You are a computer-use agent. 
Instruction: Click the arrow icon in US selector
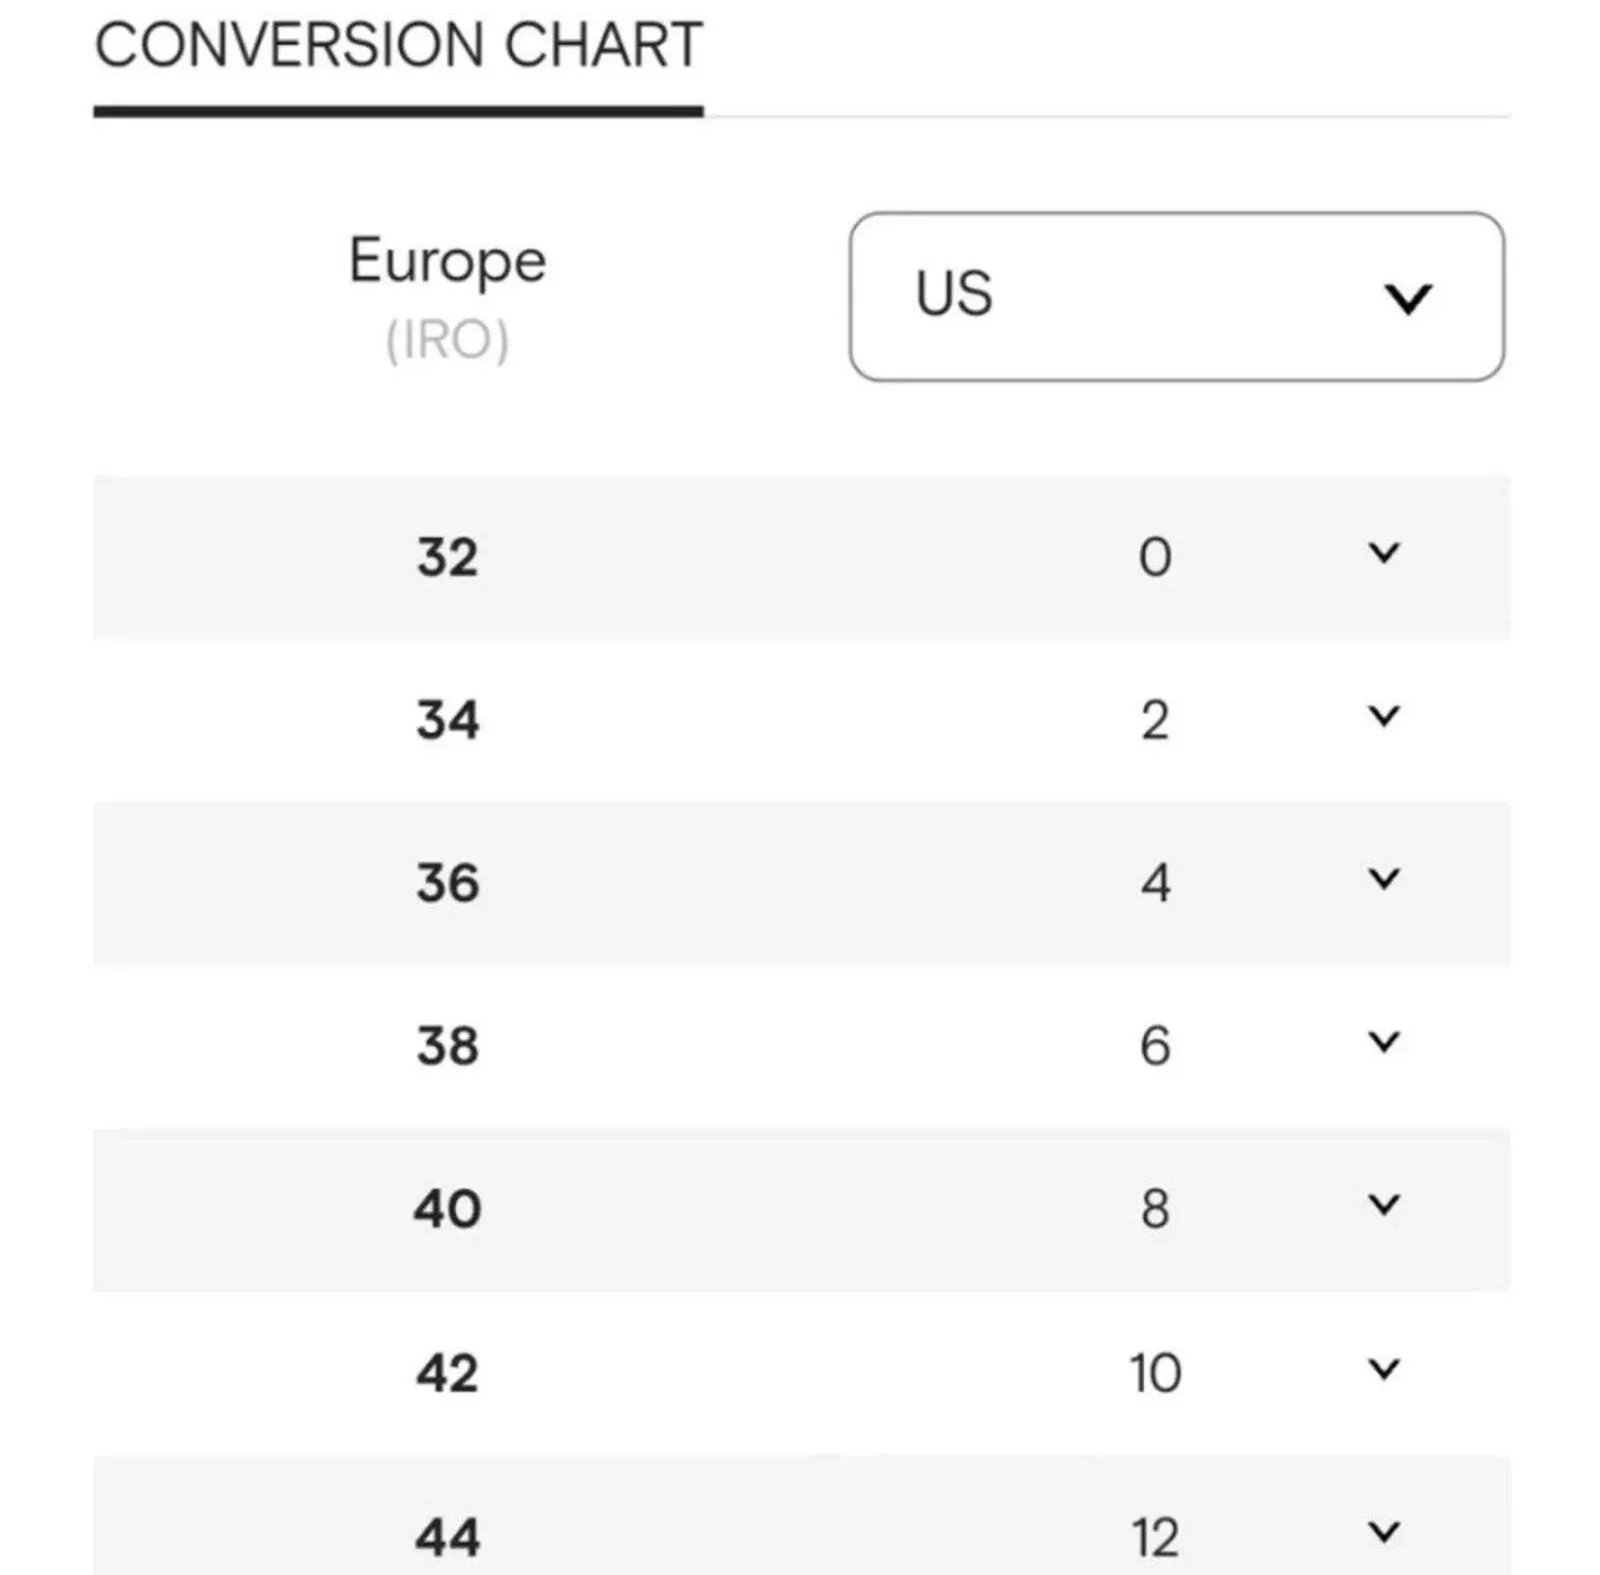pos(1408,298)
